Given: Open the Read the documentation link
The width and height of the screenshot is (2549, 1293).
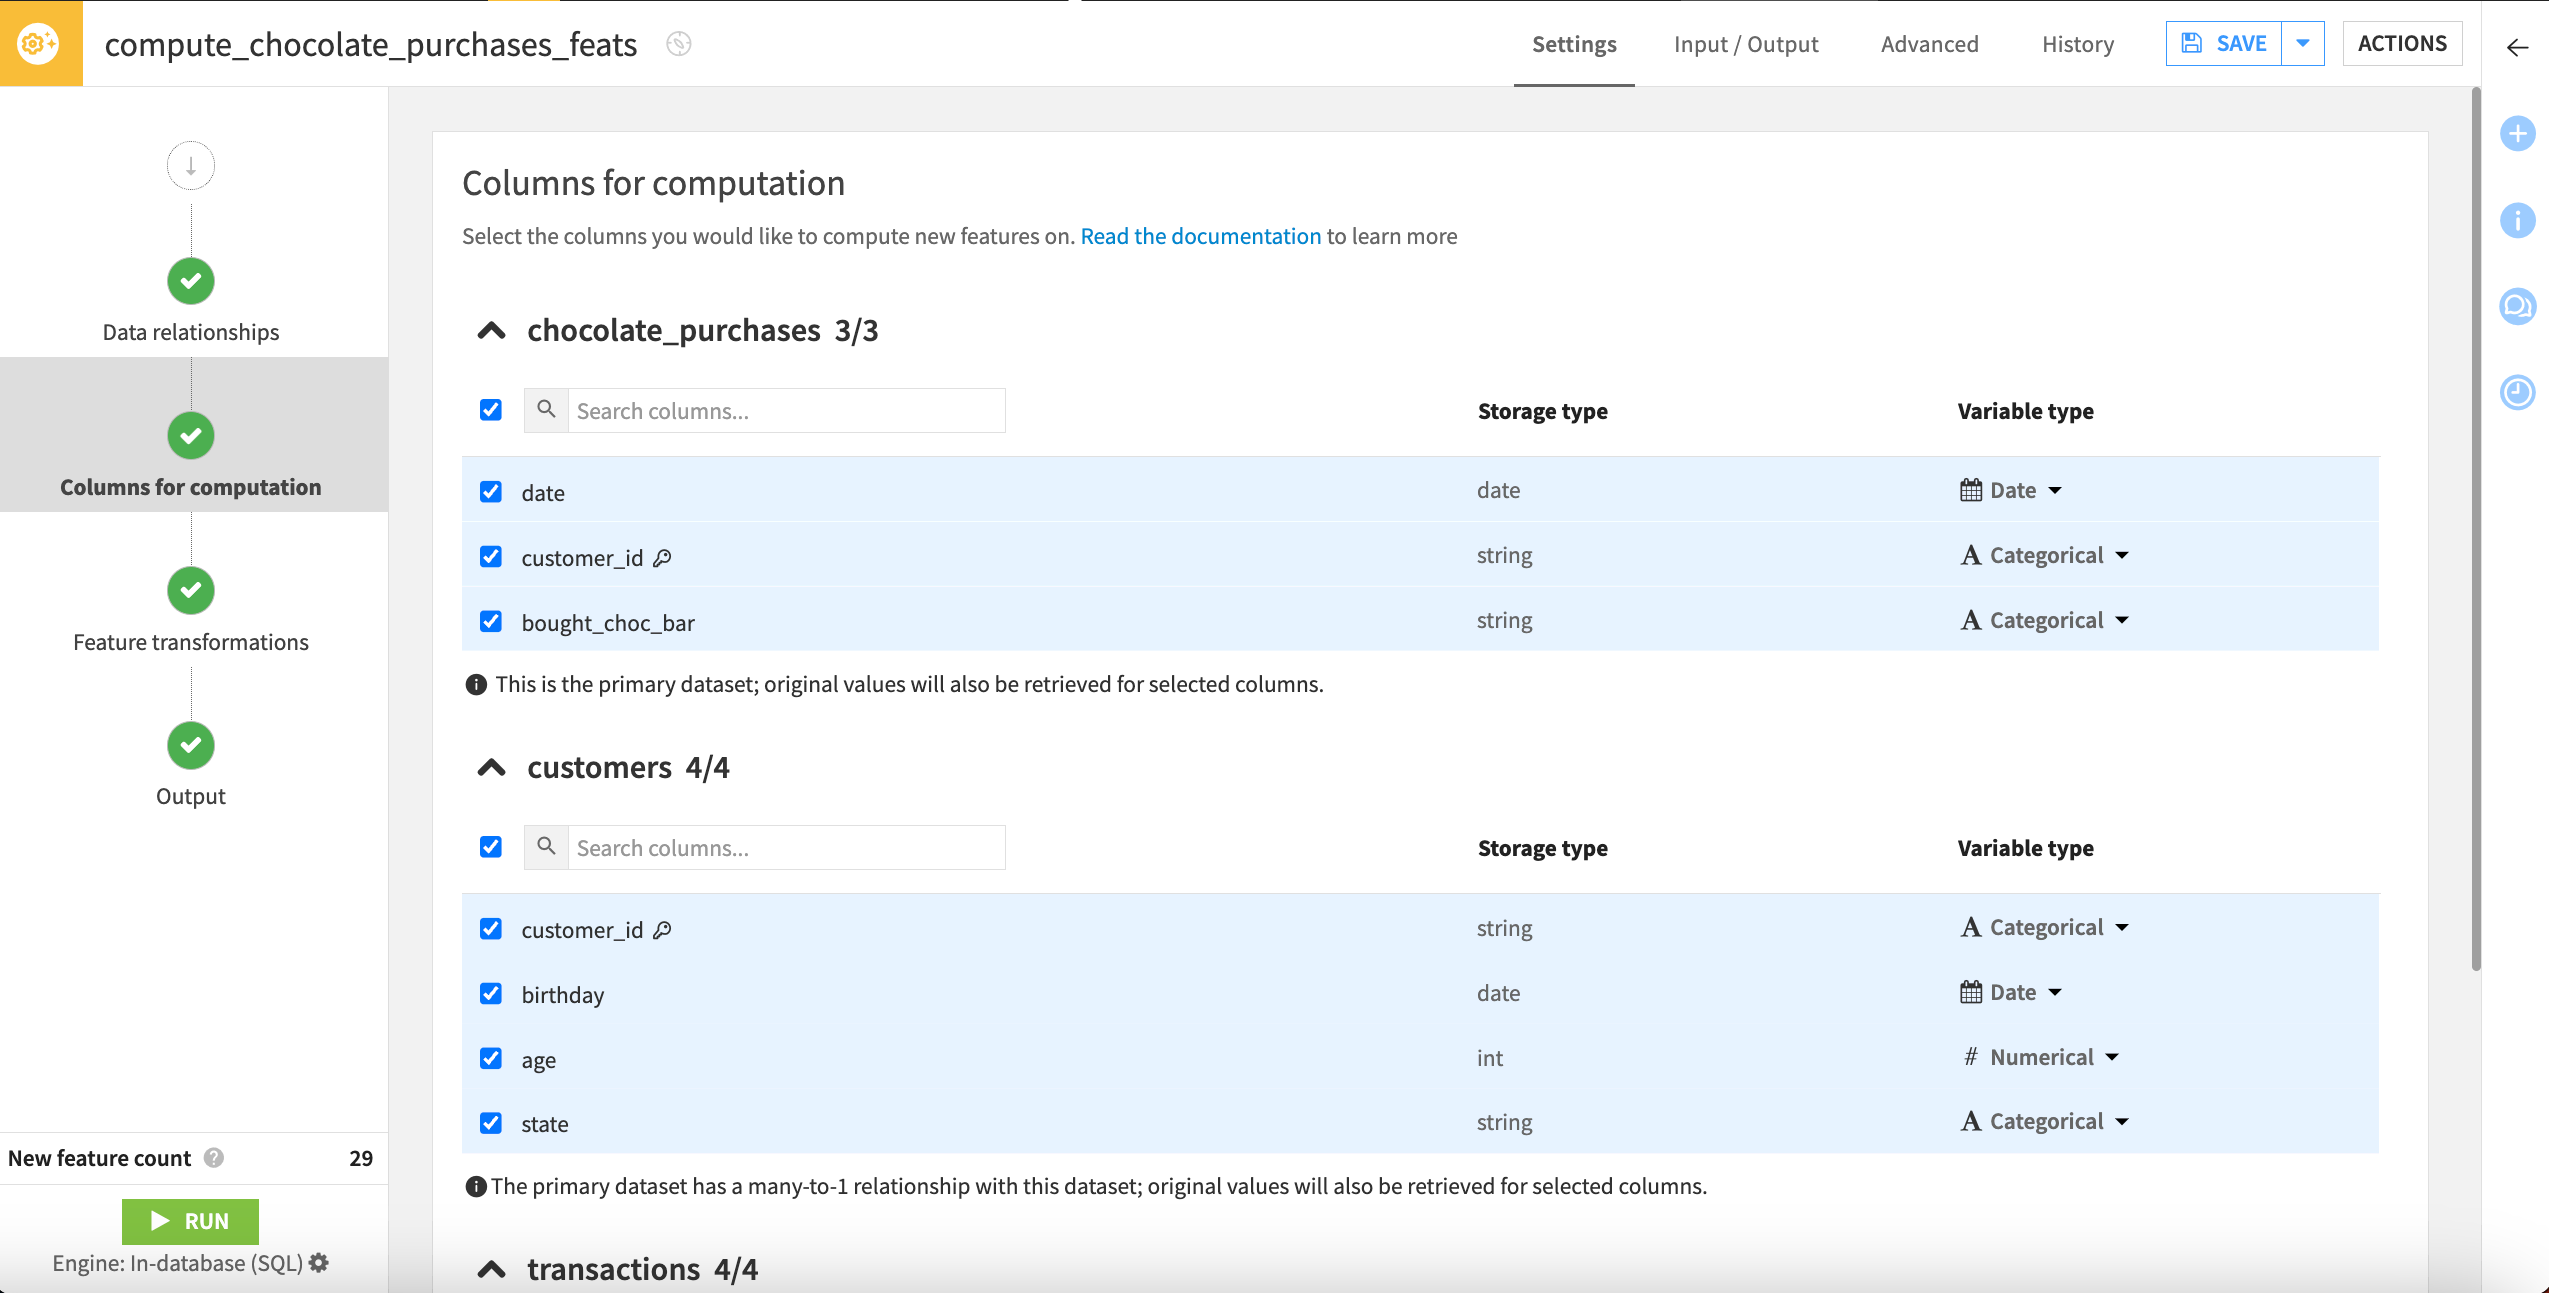Looking at the screenshot, I should 1200,236.
